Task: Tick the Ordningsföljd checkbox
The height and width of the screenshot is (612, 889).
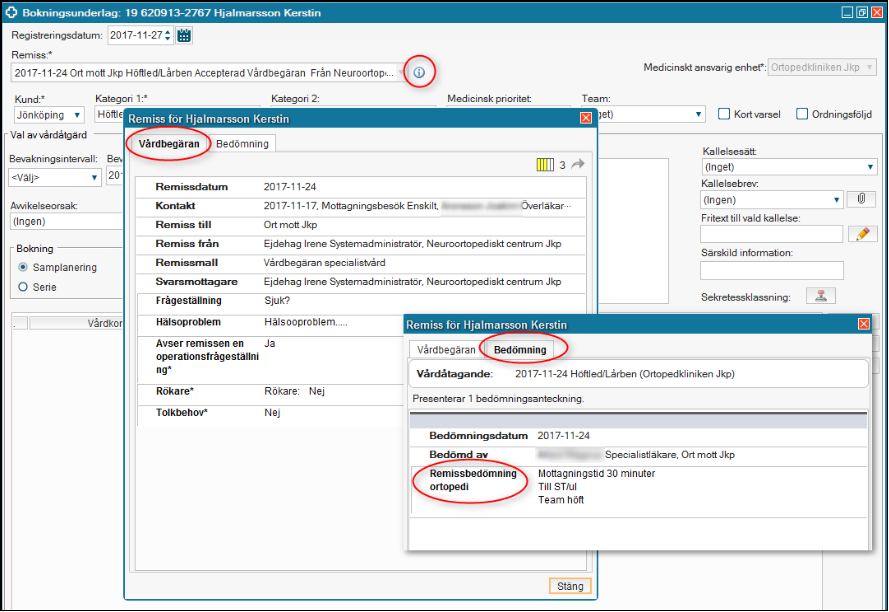Action: pyautogui.click(x=802, y=114)
